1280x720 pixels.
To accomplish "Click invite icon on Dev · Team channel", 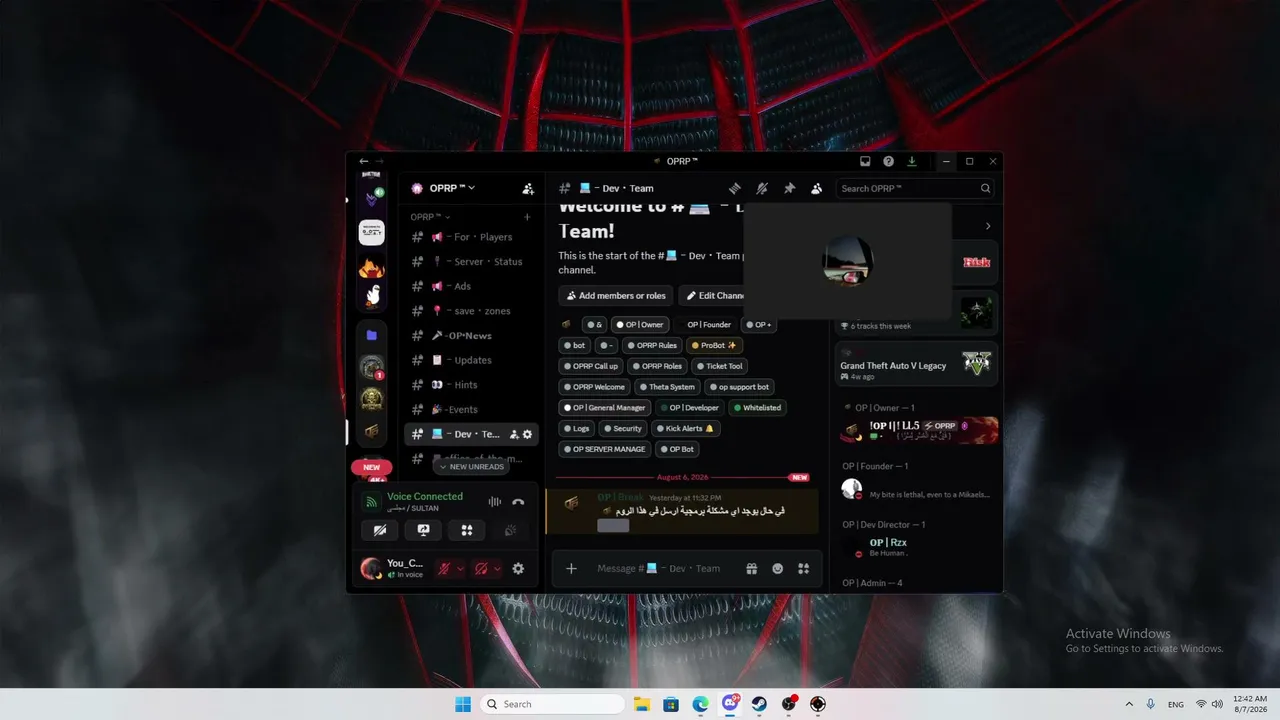I will pos(514,434).
